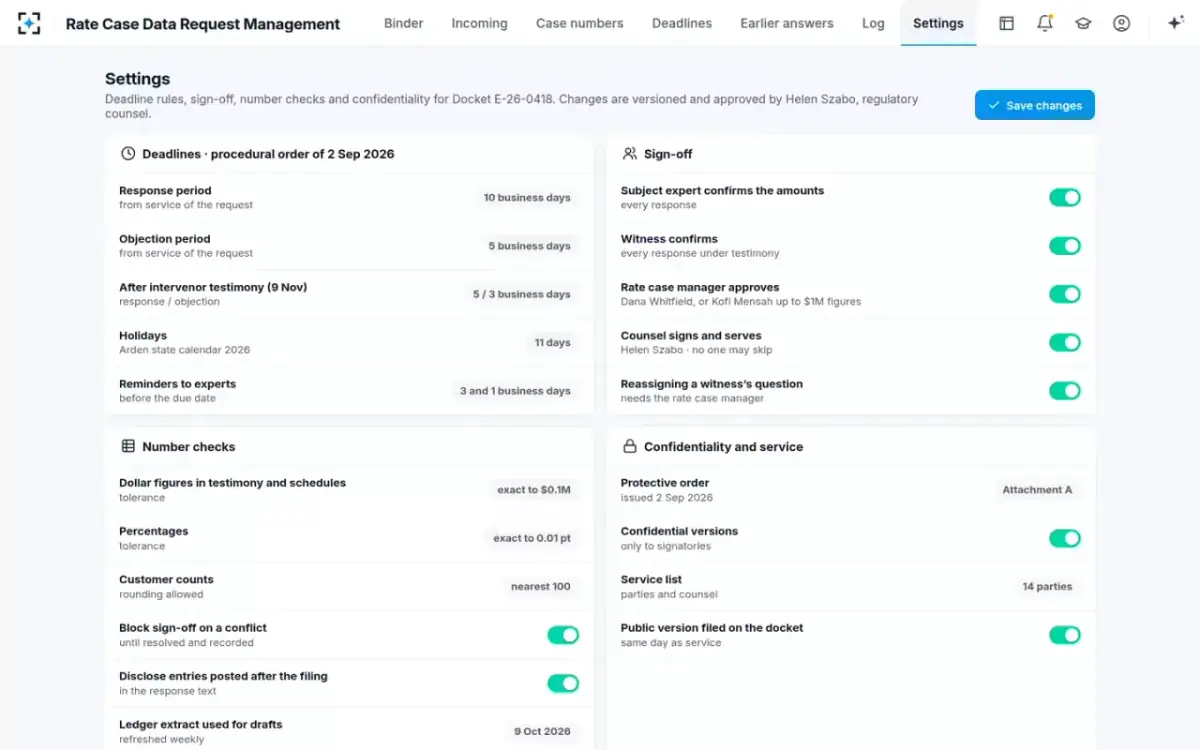
Task: Click Dana Whitfield approver description text
Action: pyautogui.click(x=741, y=301)
